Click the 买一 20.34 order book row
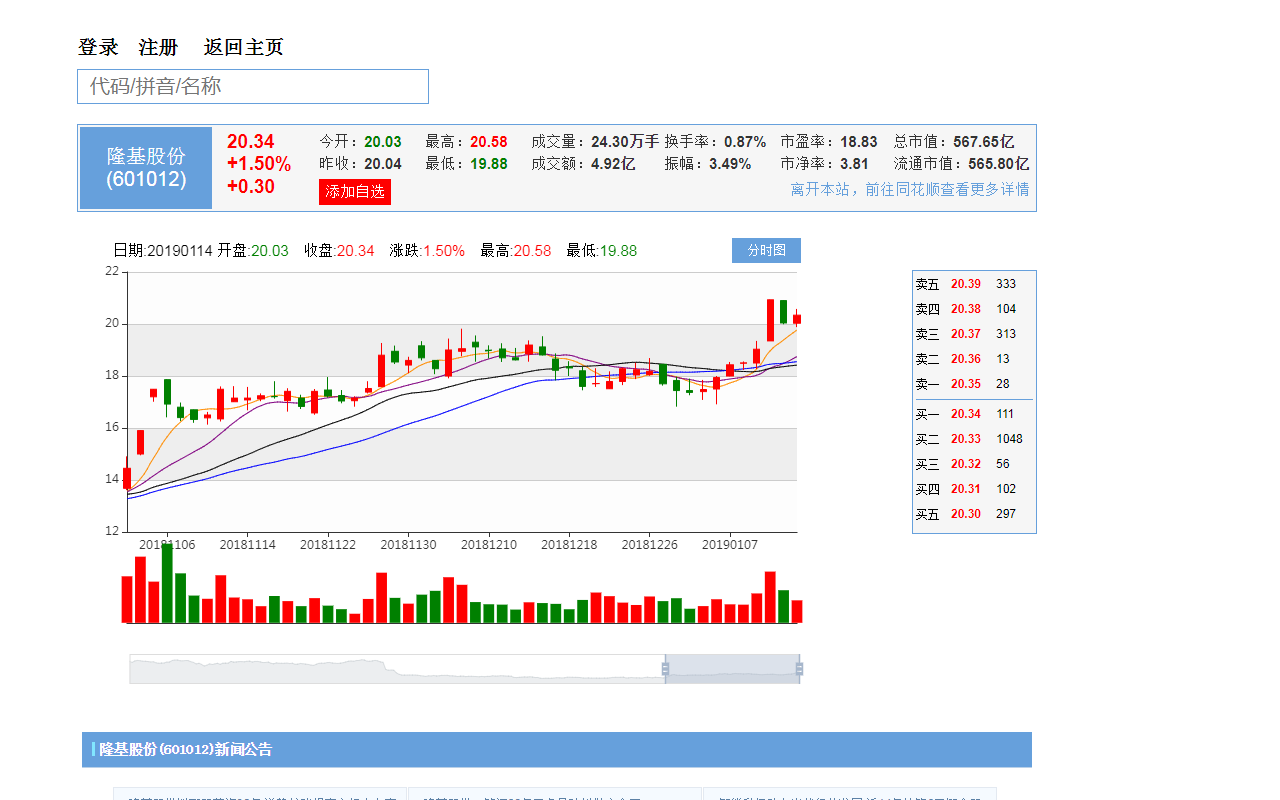Screen dimensions: 1280x800 pyautogui.click(x=974, y=414)
